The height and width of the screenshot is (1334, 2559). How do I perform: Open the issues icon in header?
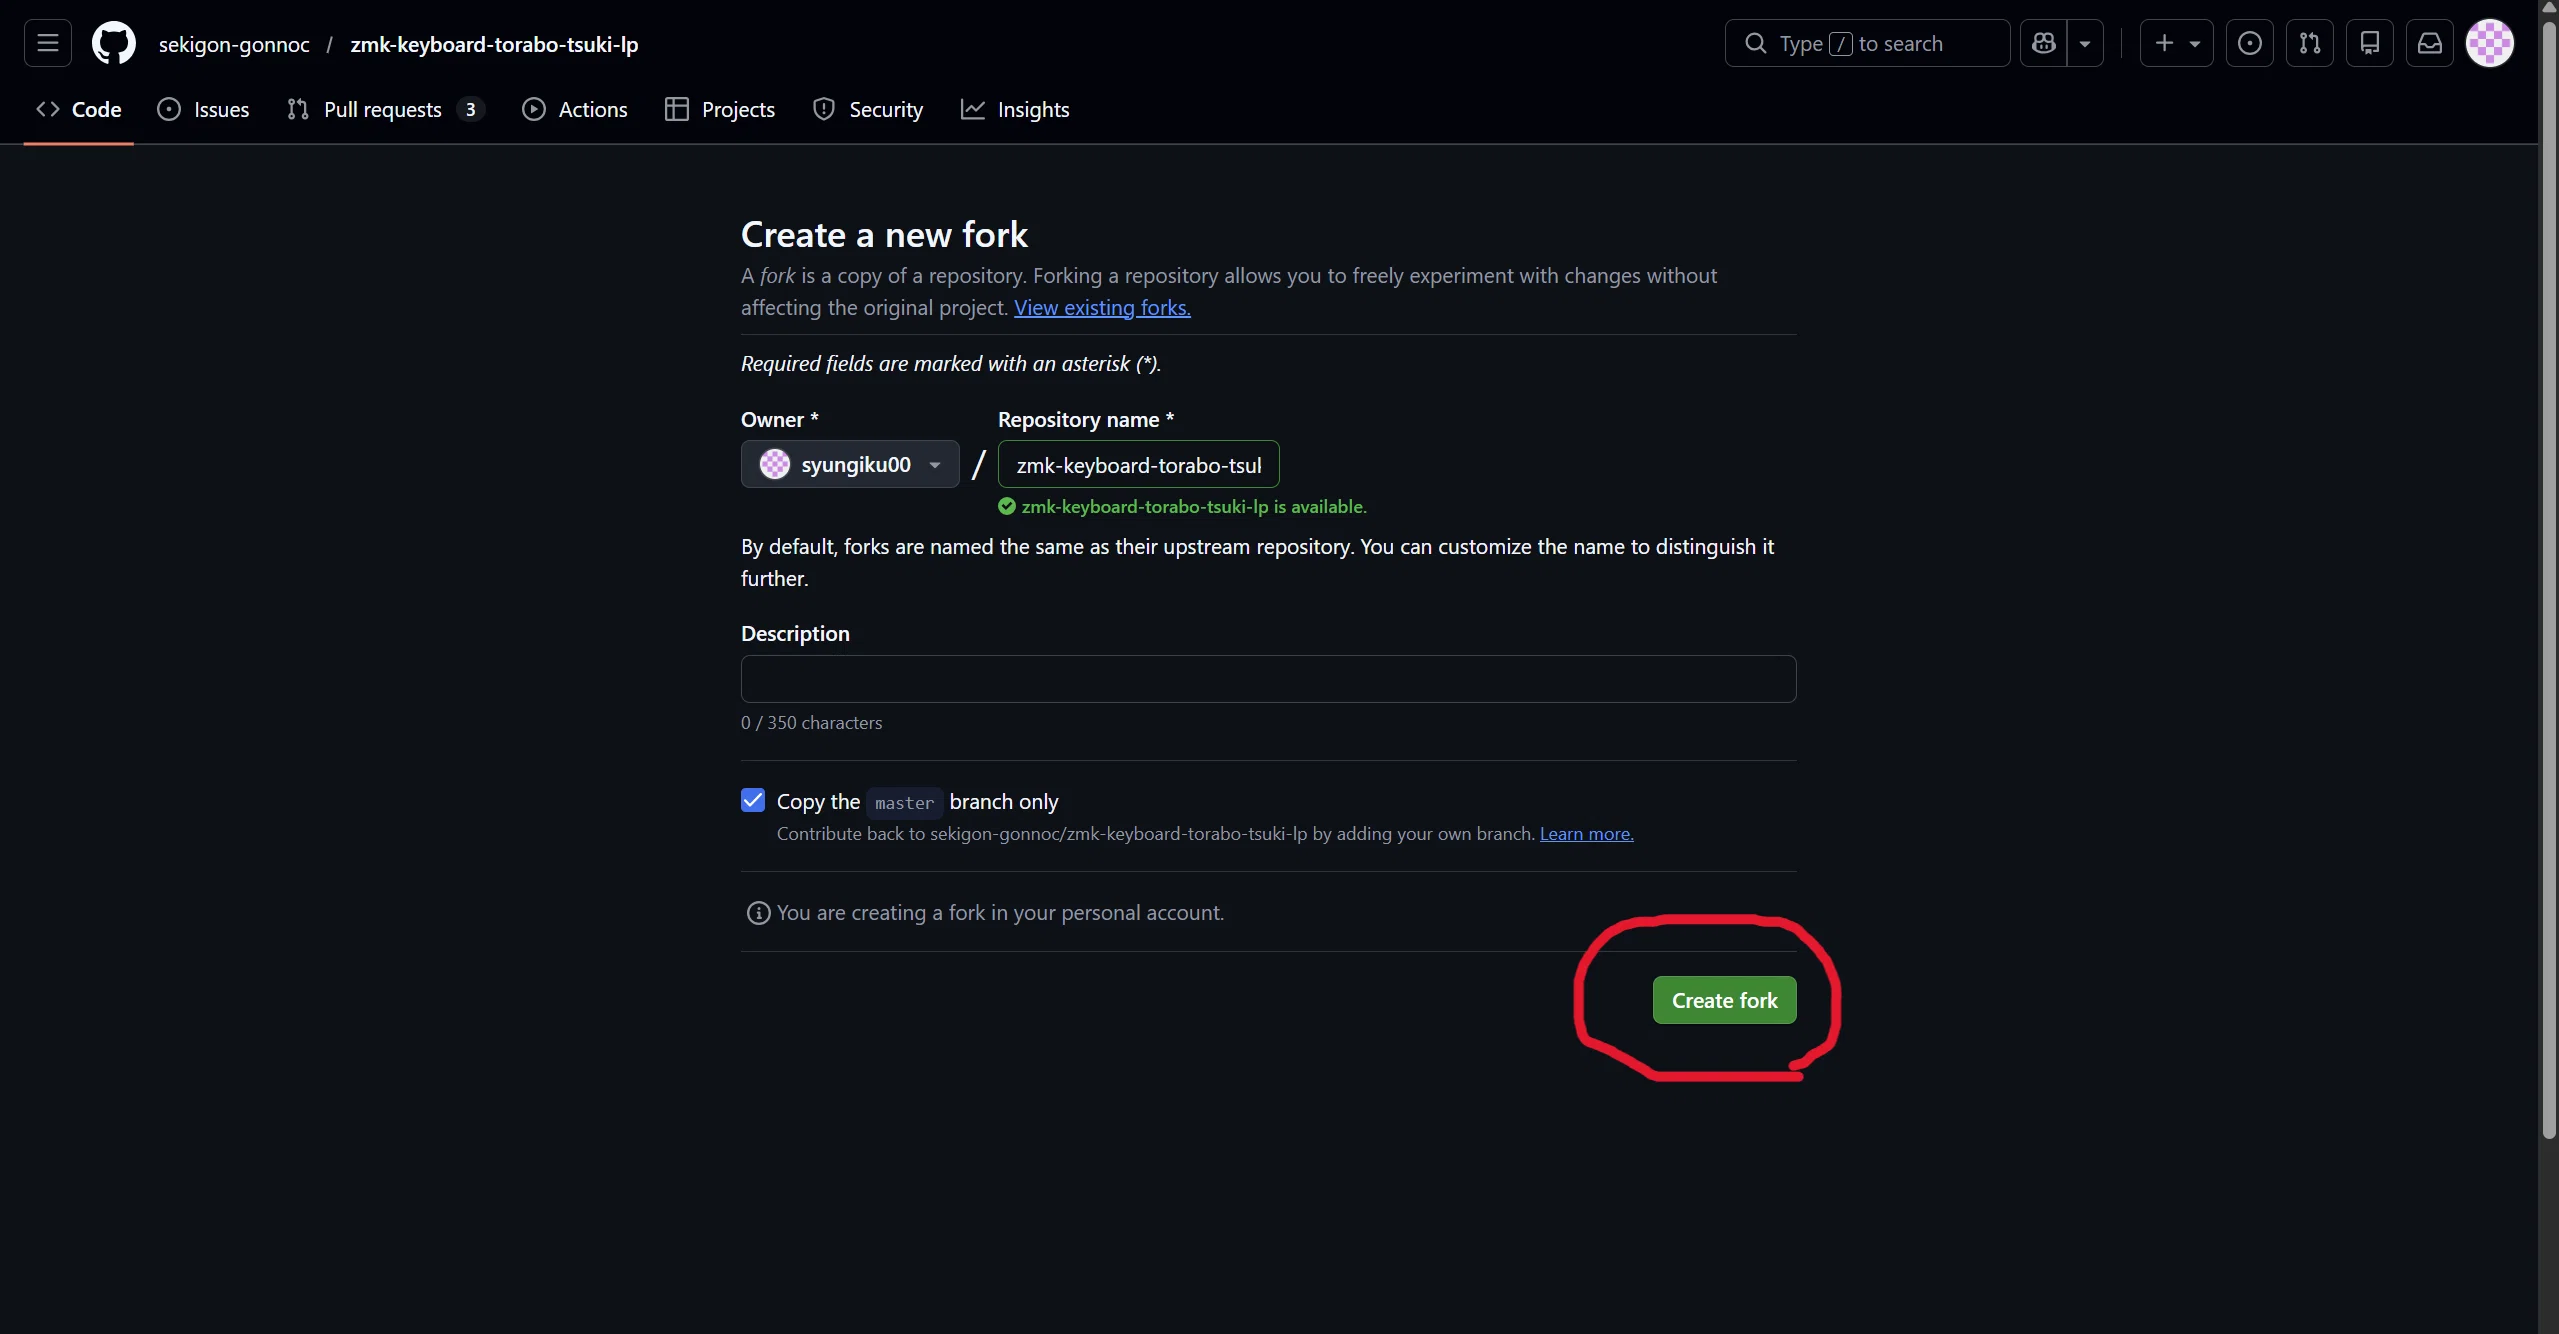coord(2249,44)
